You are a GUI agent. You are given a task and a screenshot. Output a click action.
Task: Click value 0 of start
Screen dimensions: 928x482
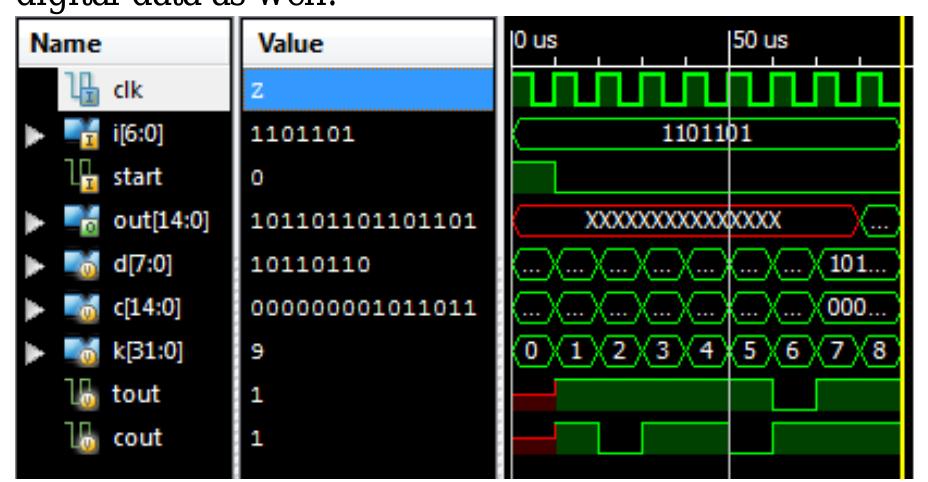click(x=257, y=178)
